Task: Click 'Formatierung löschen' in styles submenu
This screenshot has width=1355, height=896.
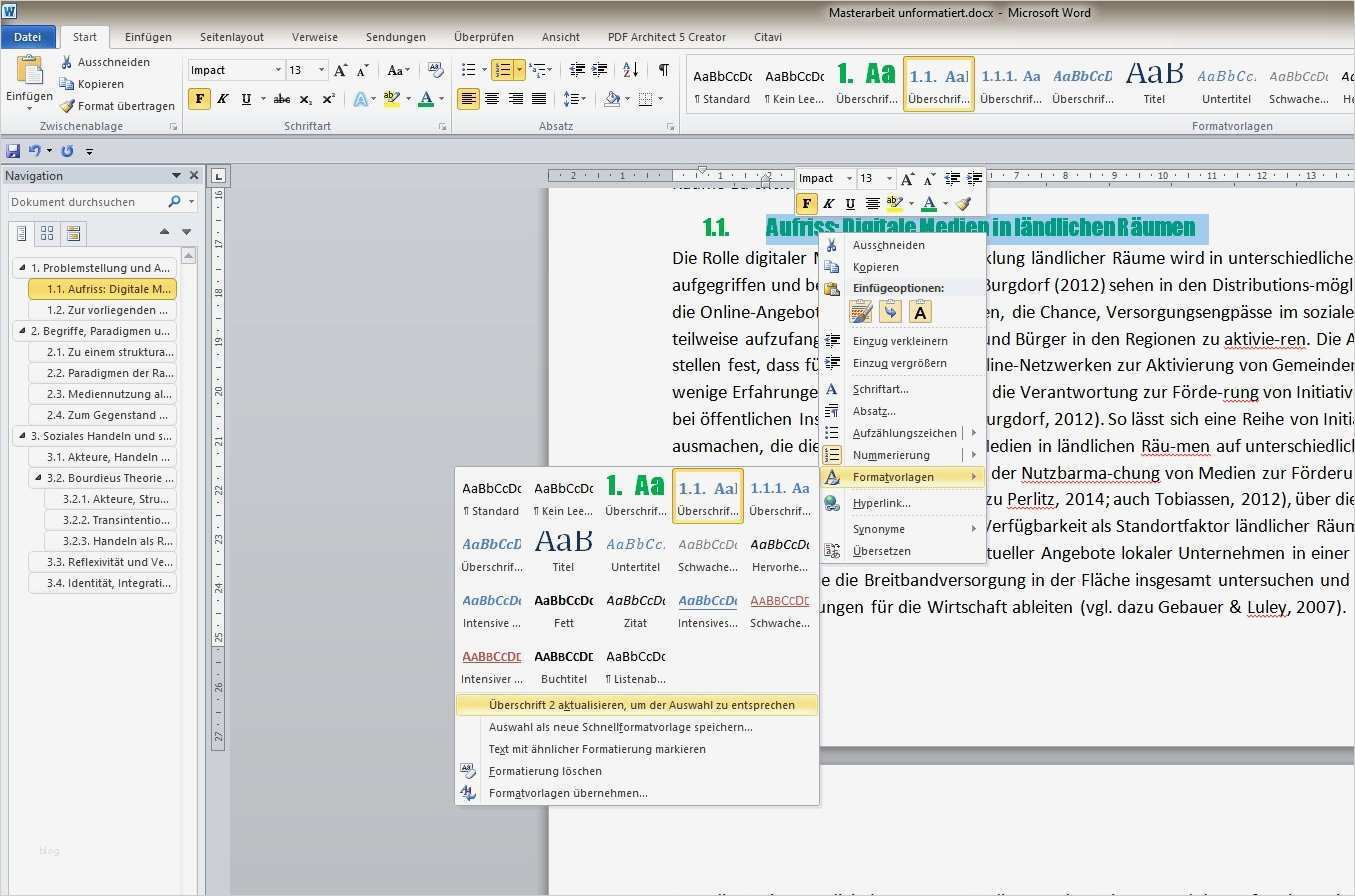Action: pos(545,771)
